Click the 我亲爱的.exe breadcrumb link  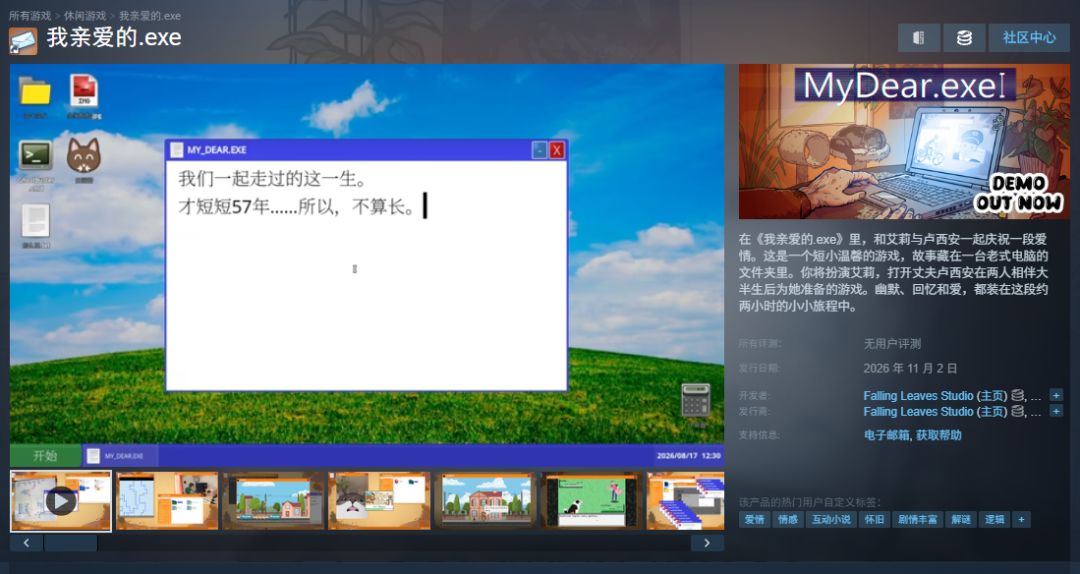pos(149,15)
